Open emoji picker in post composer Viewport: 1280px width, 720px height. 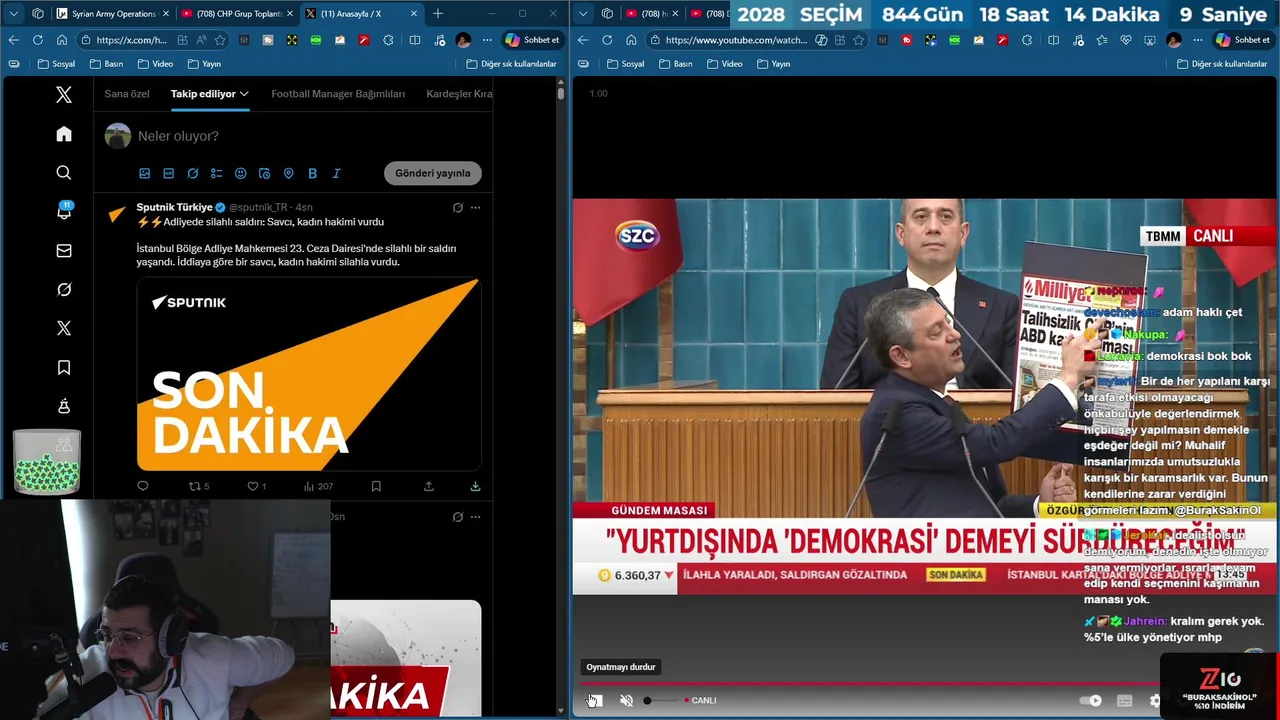coord(240,173)
